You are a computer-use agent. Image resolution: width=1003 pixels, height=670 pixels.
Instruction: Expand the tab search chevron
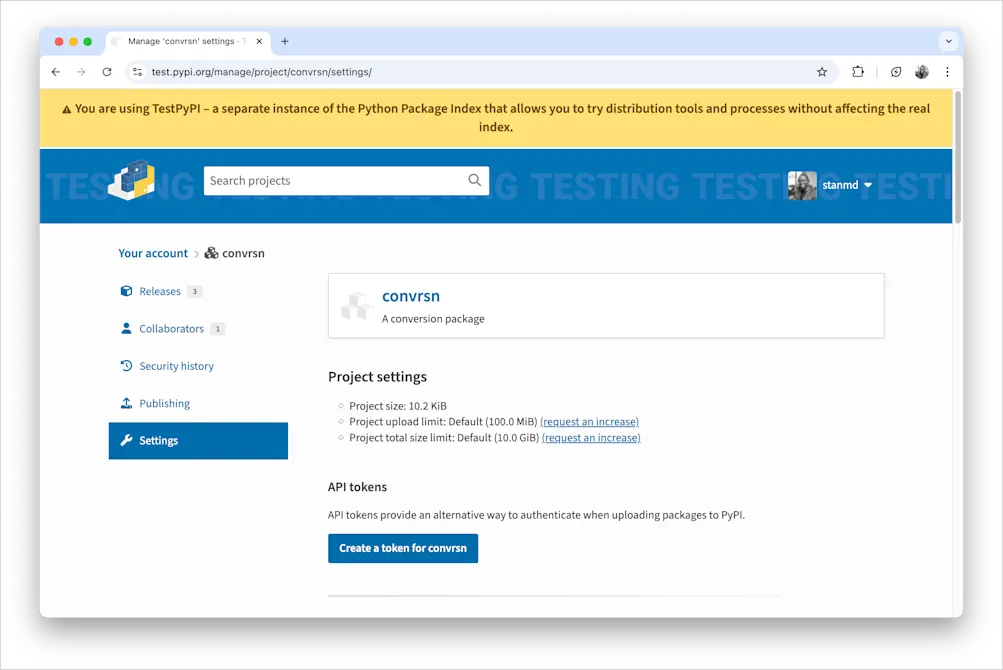(x=949, y=42)
